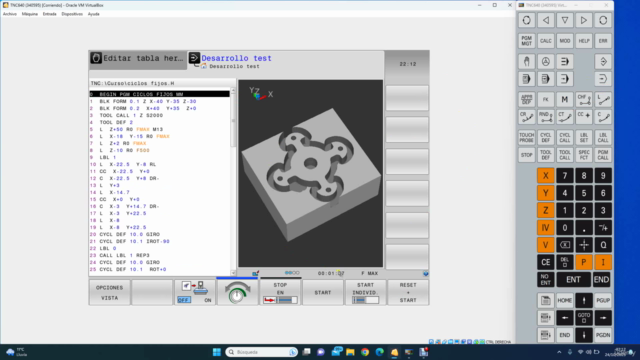Open HELP key on virtual keyboard
Image resolution: width=640 pixels, height=360 pixels.
(584, 41)
